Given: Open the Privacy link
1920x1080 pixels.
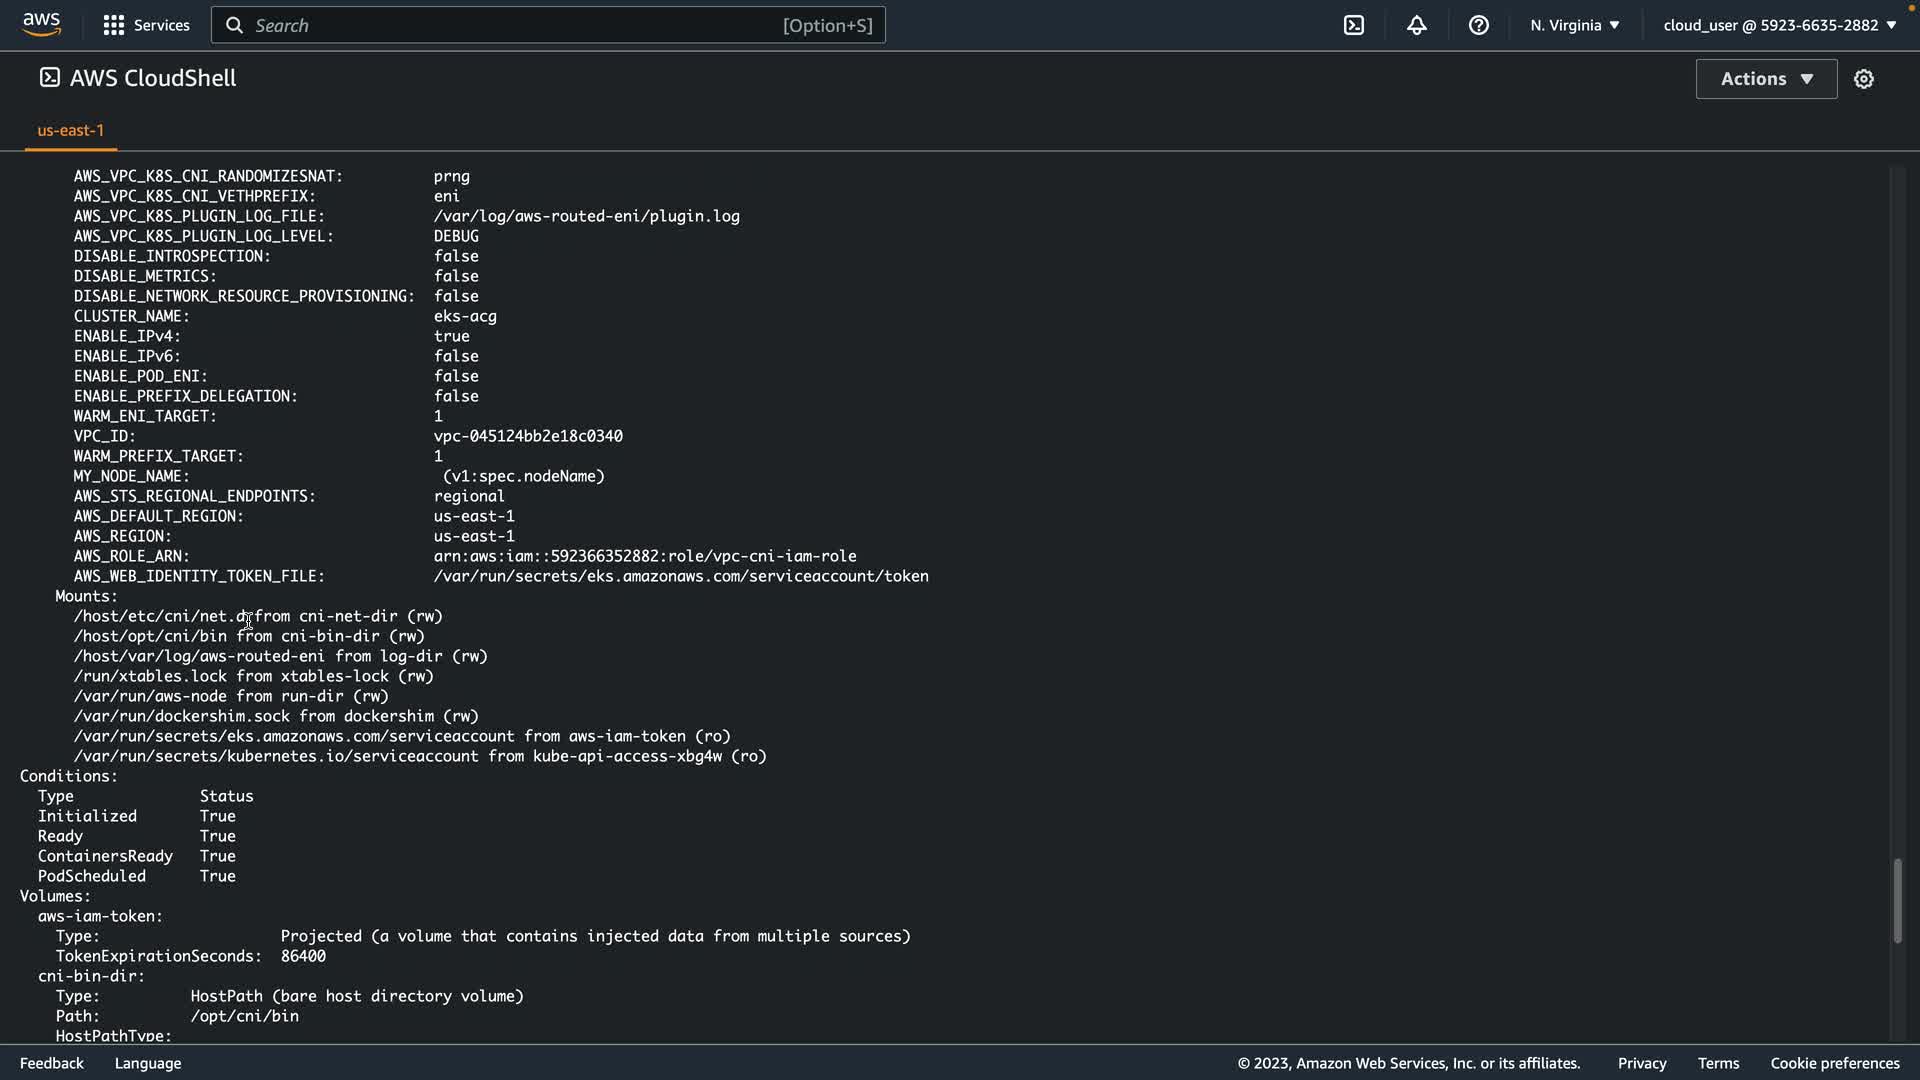Looking at the screenshot, I should (x=1641, y=1063).
